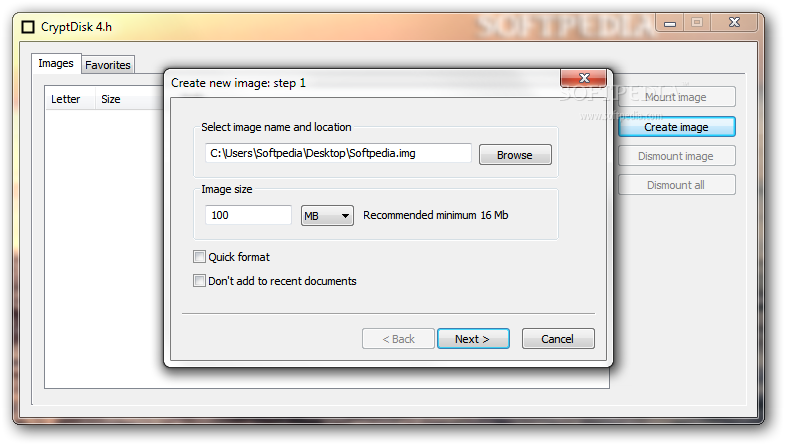
Task: Close the CryptDisk main window
Action: pyautogui.click(x=734, y=23)
